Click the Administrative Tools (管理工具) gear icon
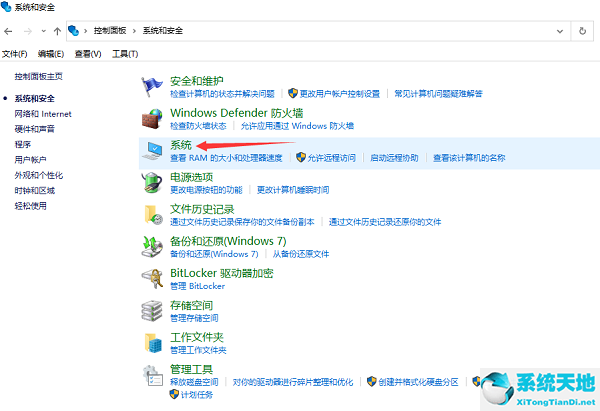The image size is (600, 411). coord(153,375)
